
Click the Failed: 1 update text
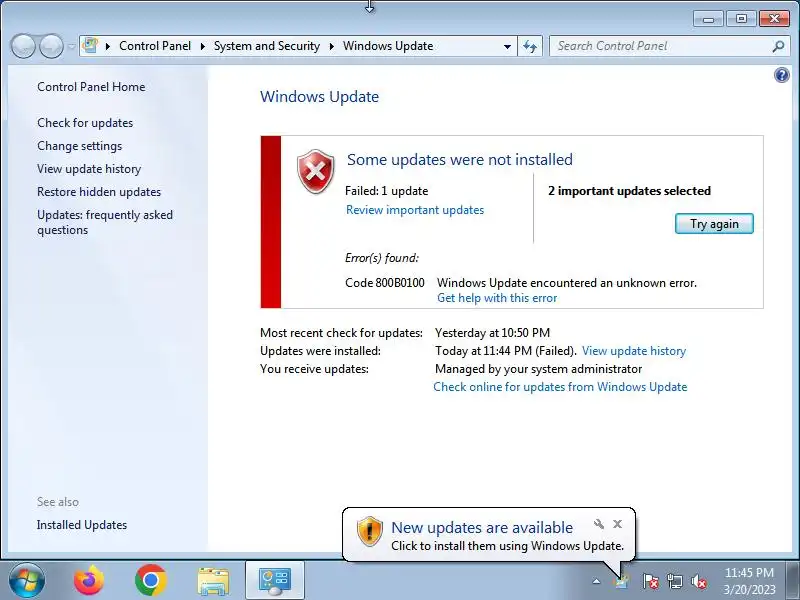tap(386, 191)
